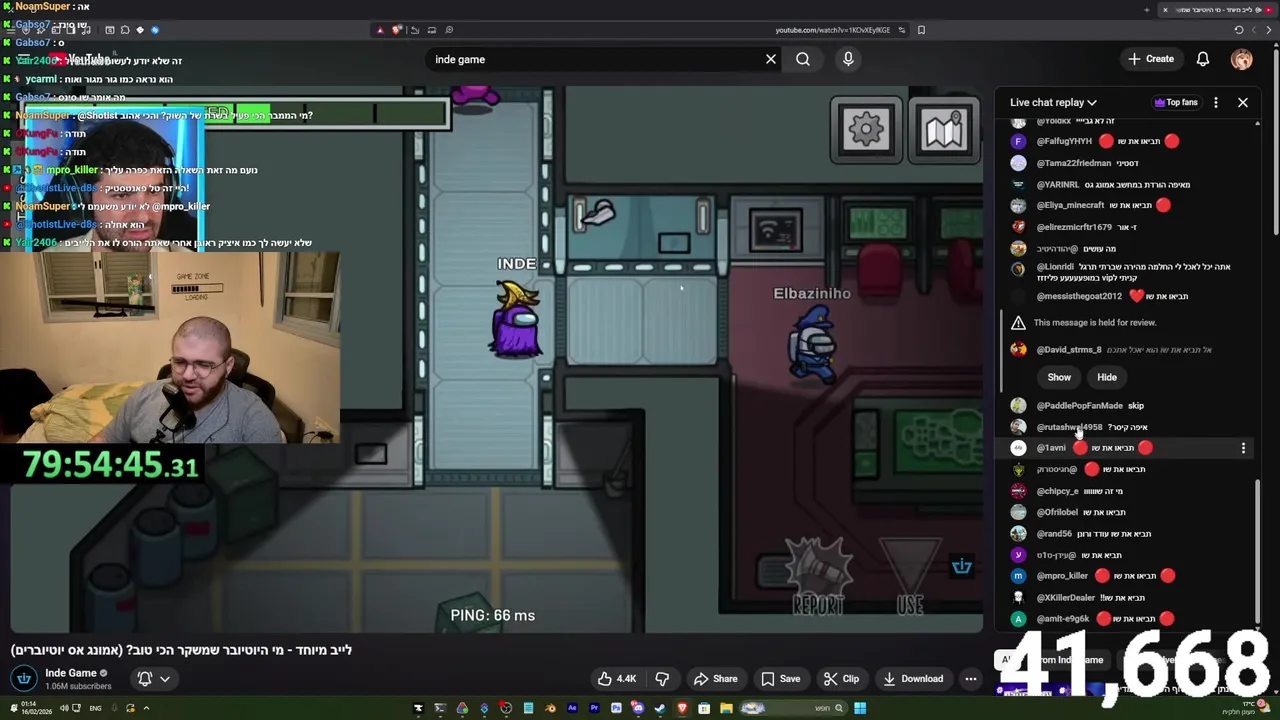
Task: Clear the YouTube search box text
Action: (x=771, y=59)
